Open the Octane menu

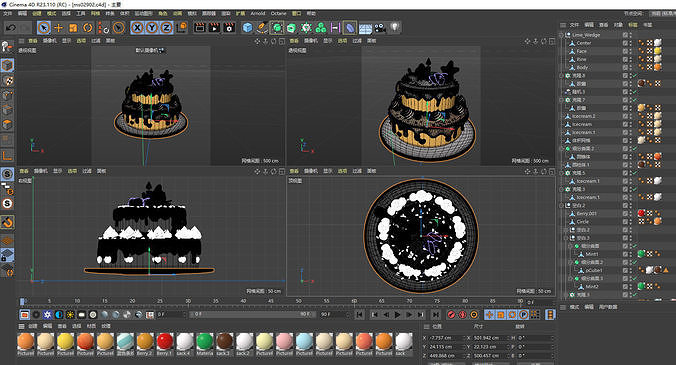coord(279,13)
